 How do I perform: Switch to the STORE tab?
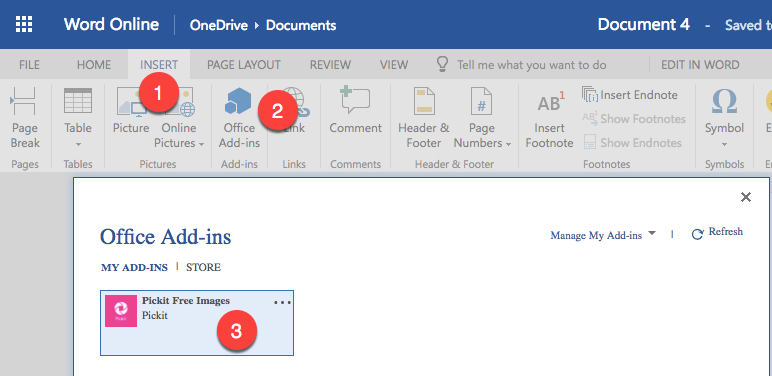203,268
